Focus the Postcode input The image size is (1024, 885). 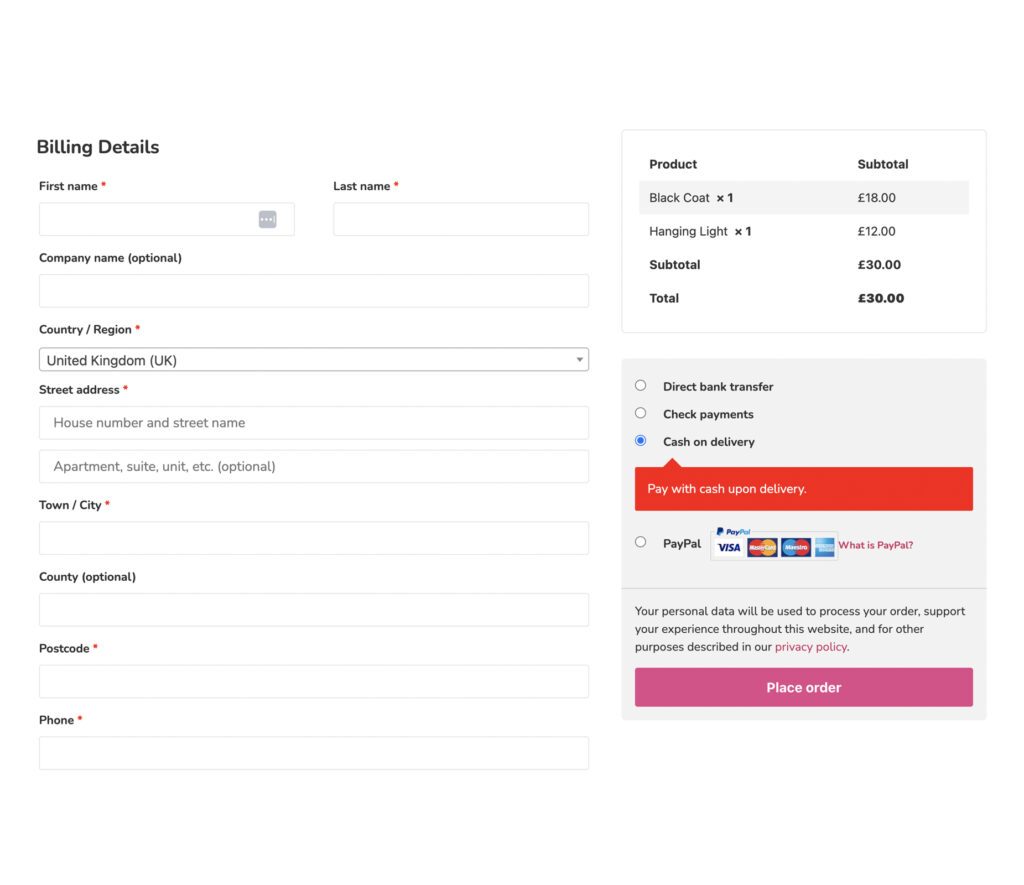click(x=313, y=681)
